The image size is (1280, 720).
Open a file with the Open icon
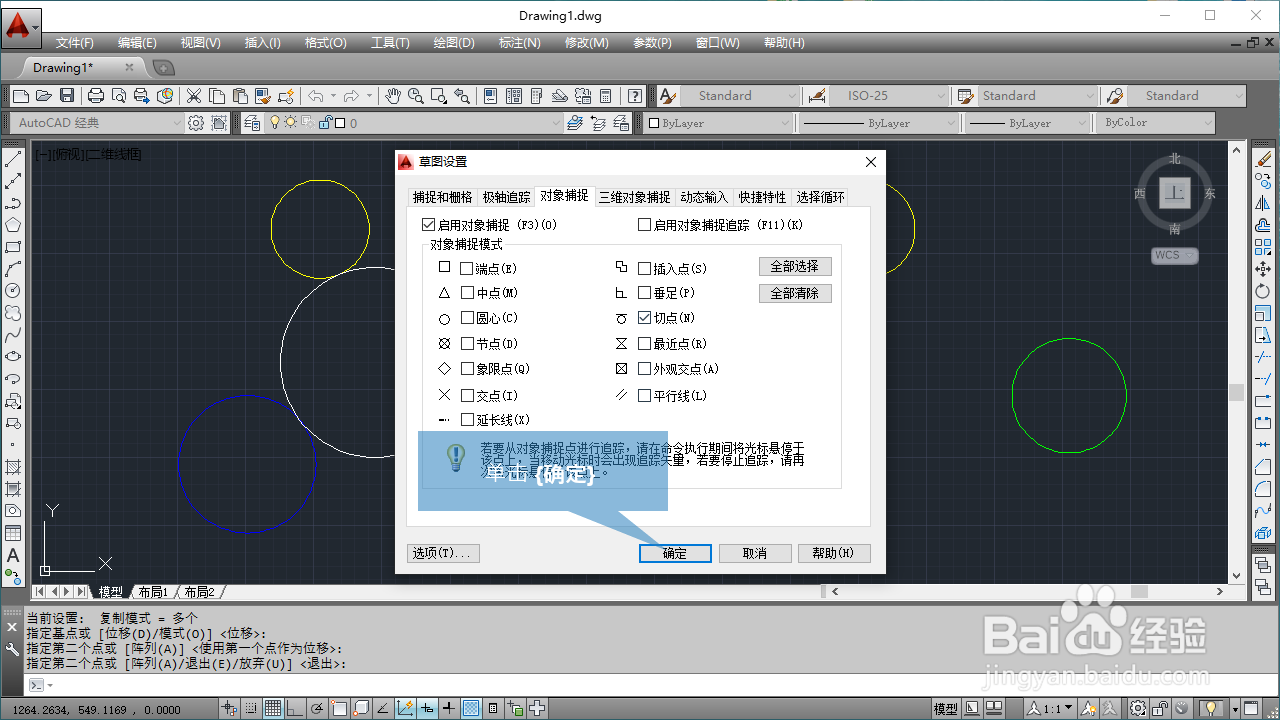[x=43, y=96]
